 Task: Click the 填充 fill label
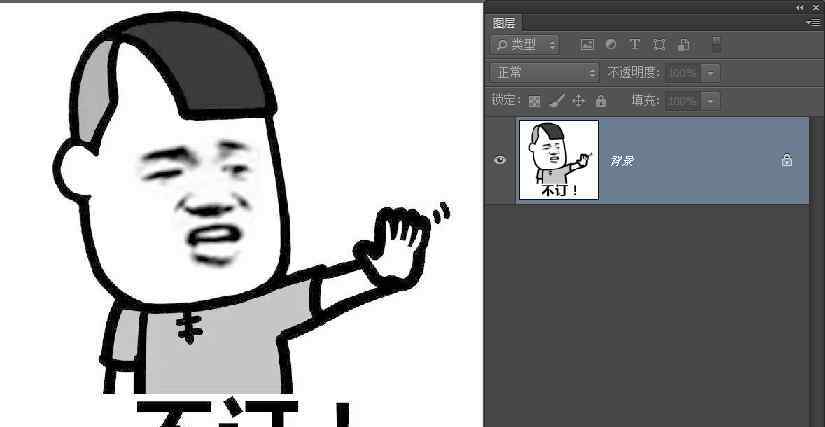click(646, 100)
